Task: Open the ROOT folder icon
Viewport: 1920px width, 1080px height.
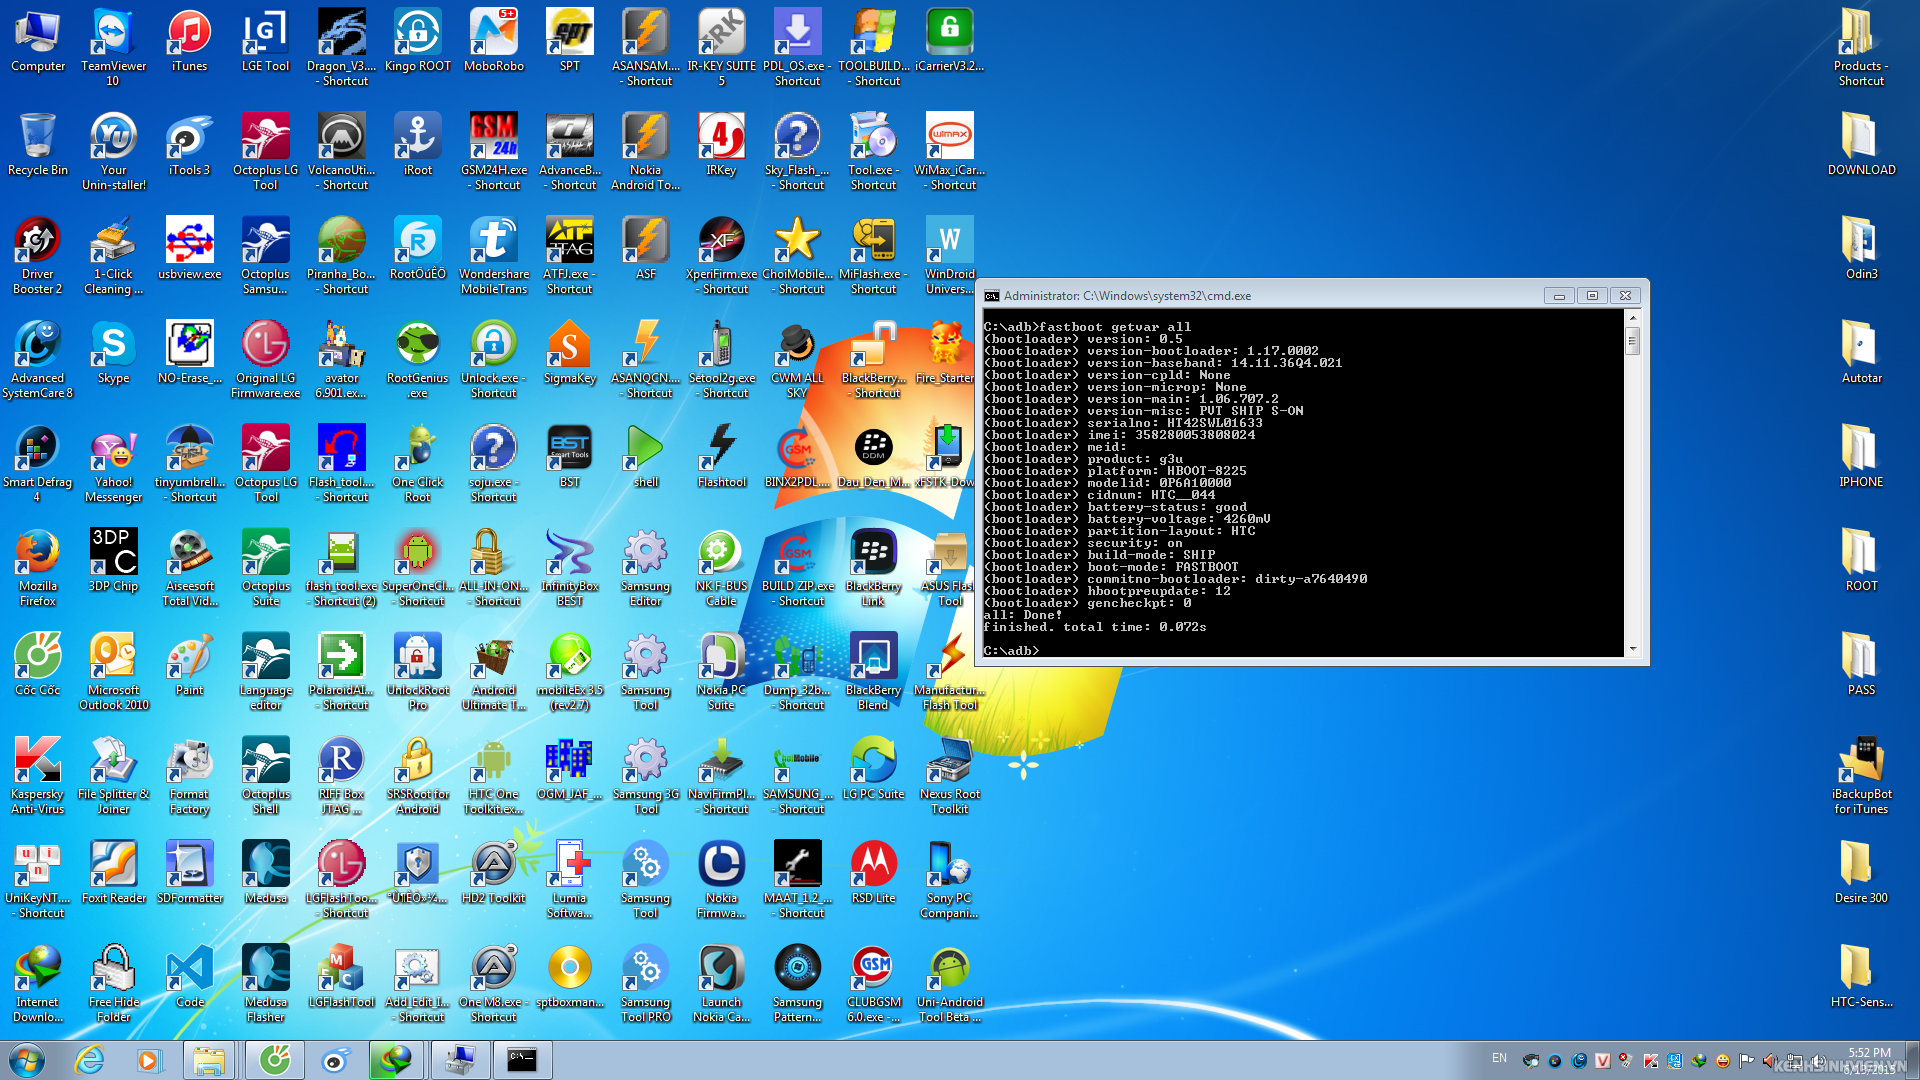Action: point(1860,560)
